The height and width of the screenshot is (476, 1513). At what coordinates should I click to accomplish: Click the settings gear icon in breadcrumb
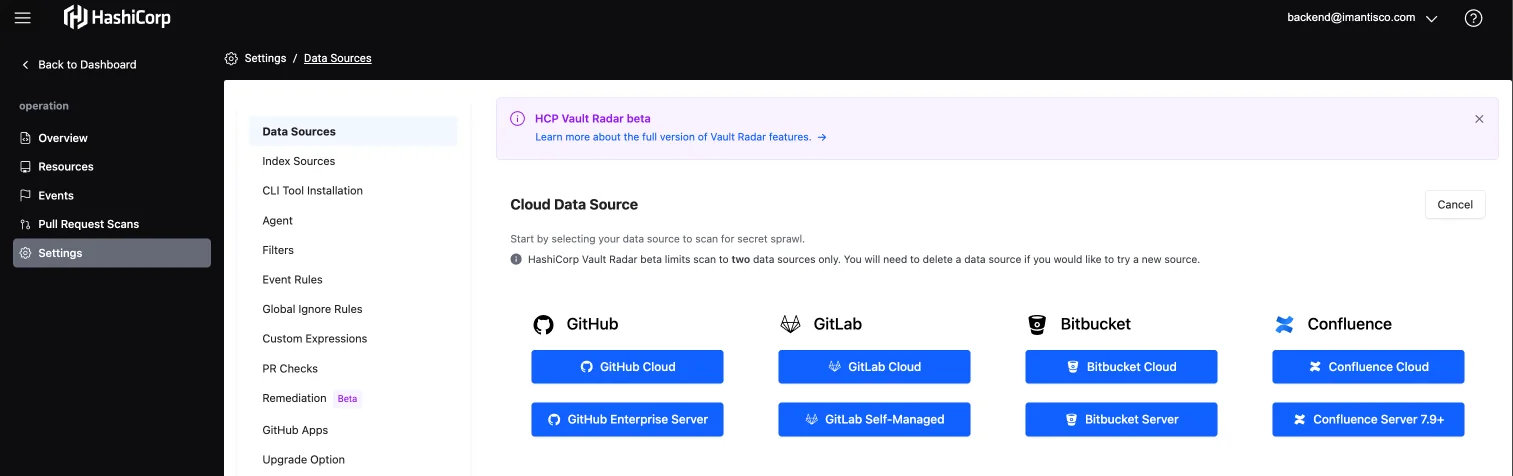coord(231,59)
